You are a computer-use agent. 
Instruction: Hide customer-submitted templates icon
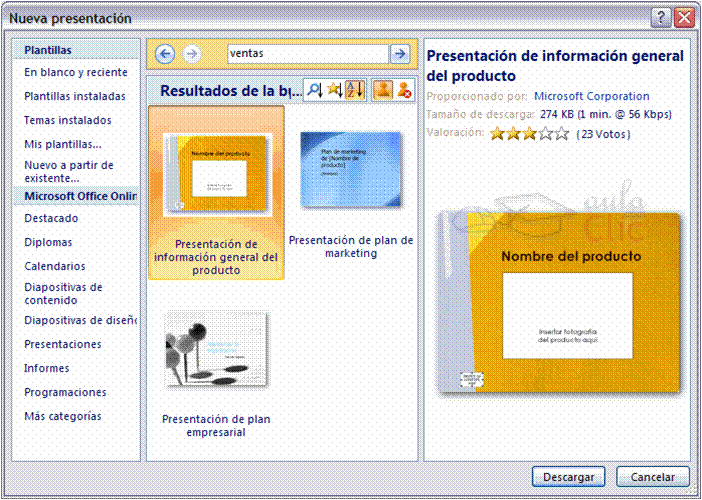(x=404, y=90)
